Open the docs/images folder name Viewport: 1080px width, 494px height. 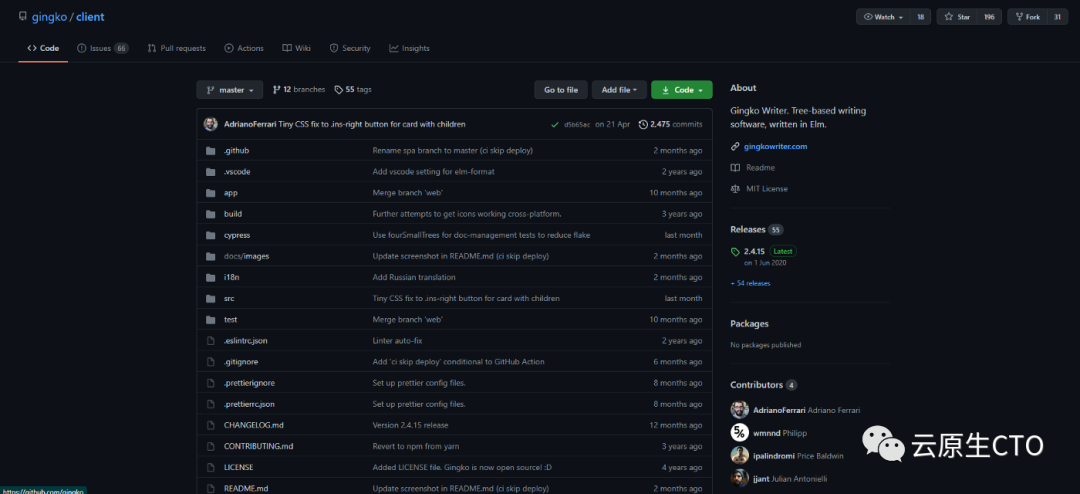point(246,256)
